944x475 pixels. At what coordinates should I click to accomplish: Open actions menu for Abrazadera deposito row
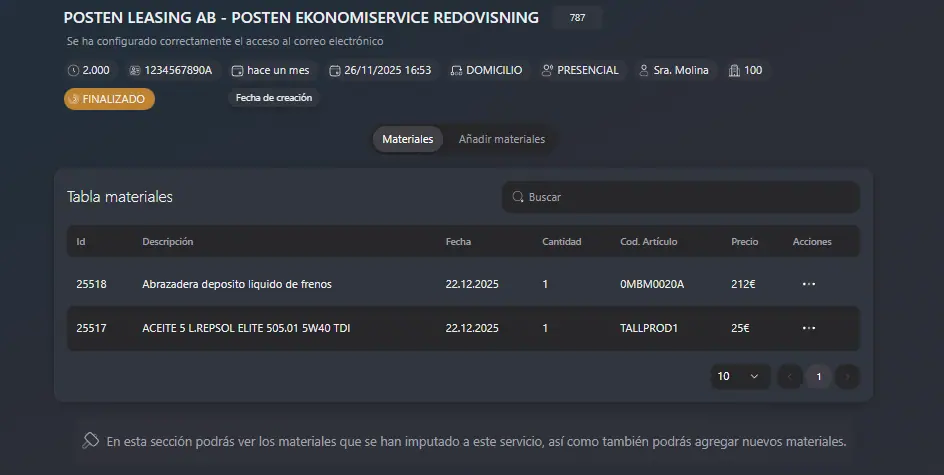[x=808, y=284]
